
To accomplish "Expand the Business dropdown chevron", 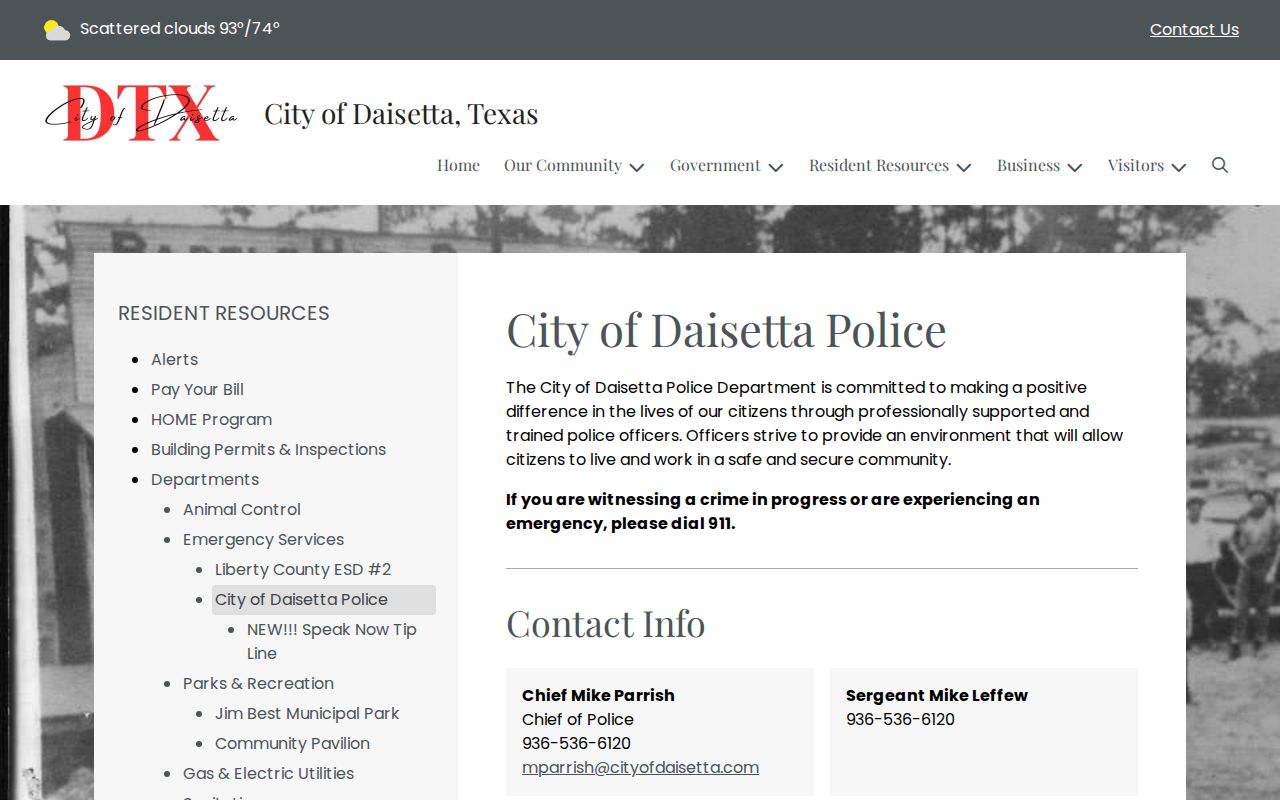I will tap(1075, 167).
